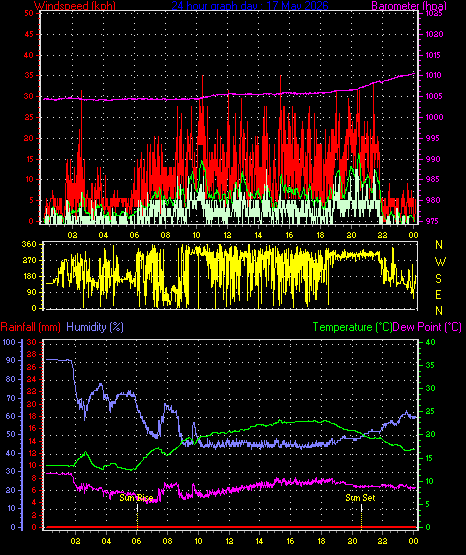Viewport: 466px width, 555px height.
Task: Click the Sun Rise marker on the lower chart
Action: 136,498
